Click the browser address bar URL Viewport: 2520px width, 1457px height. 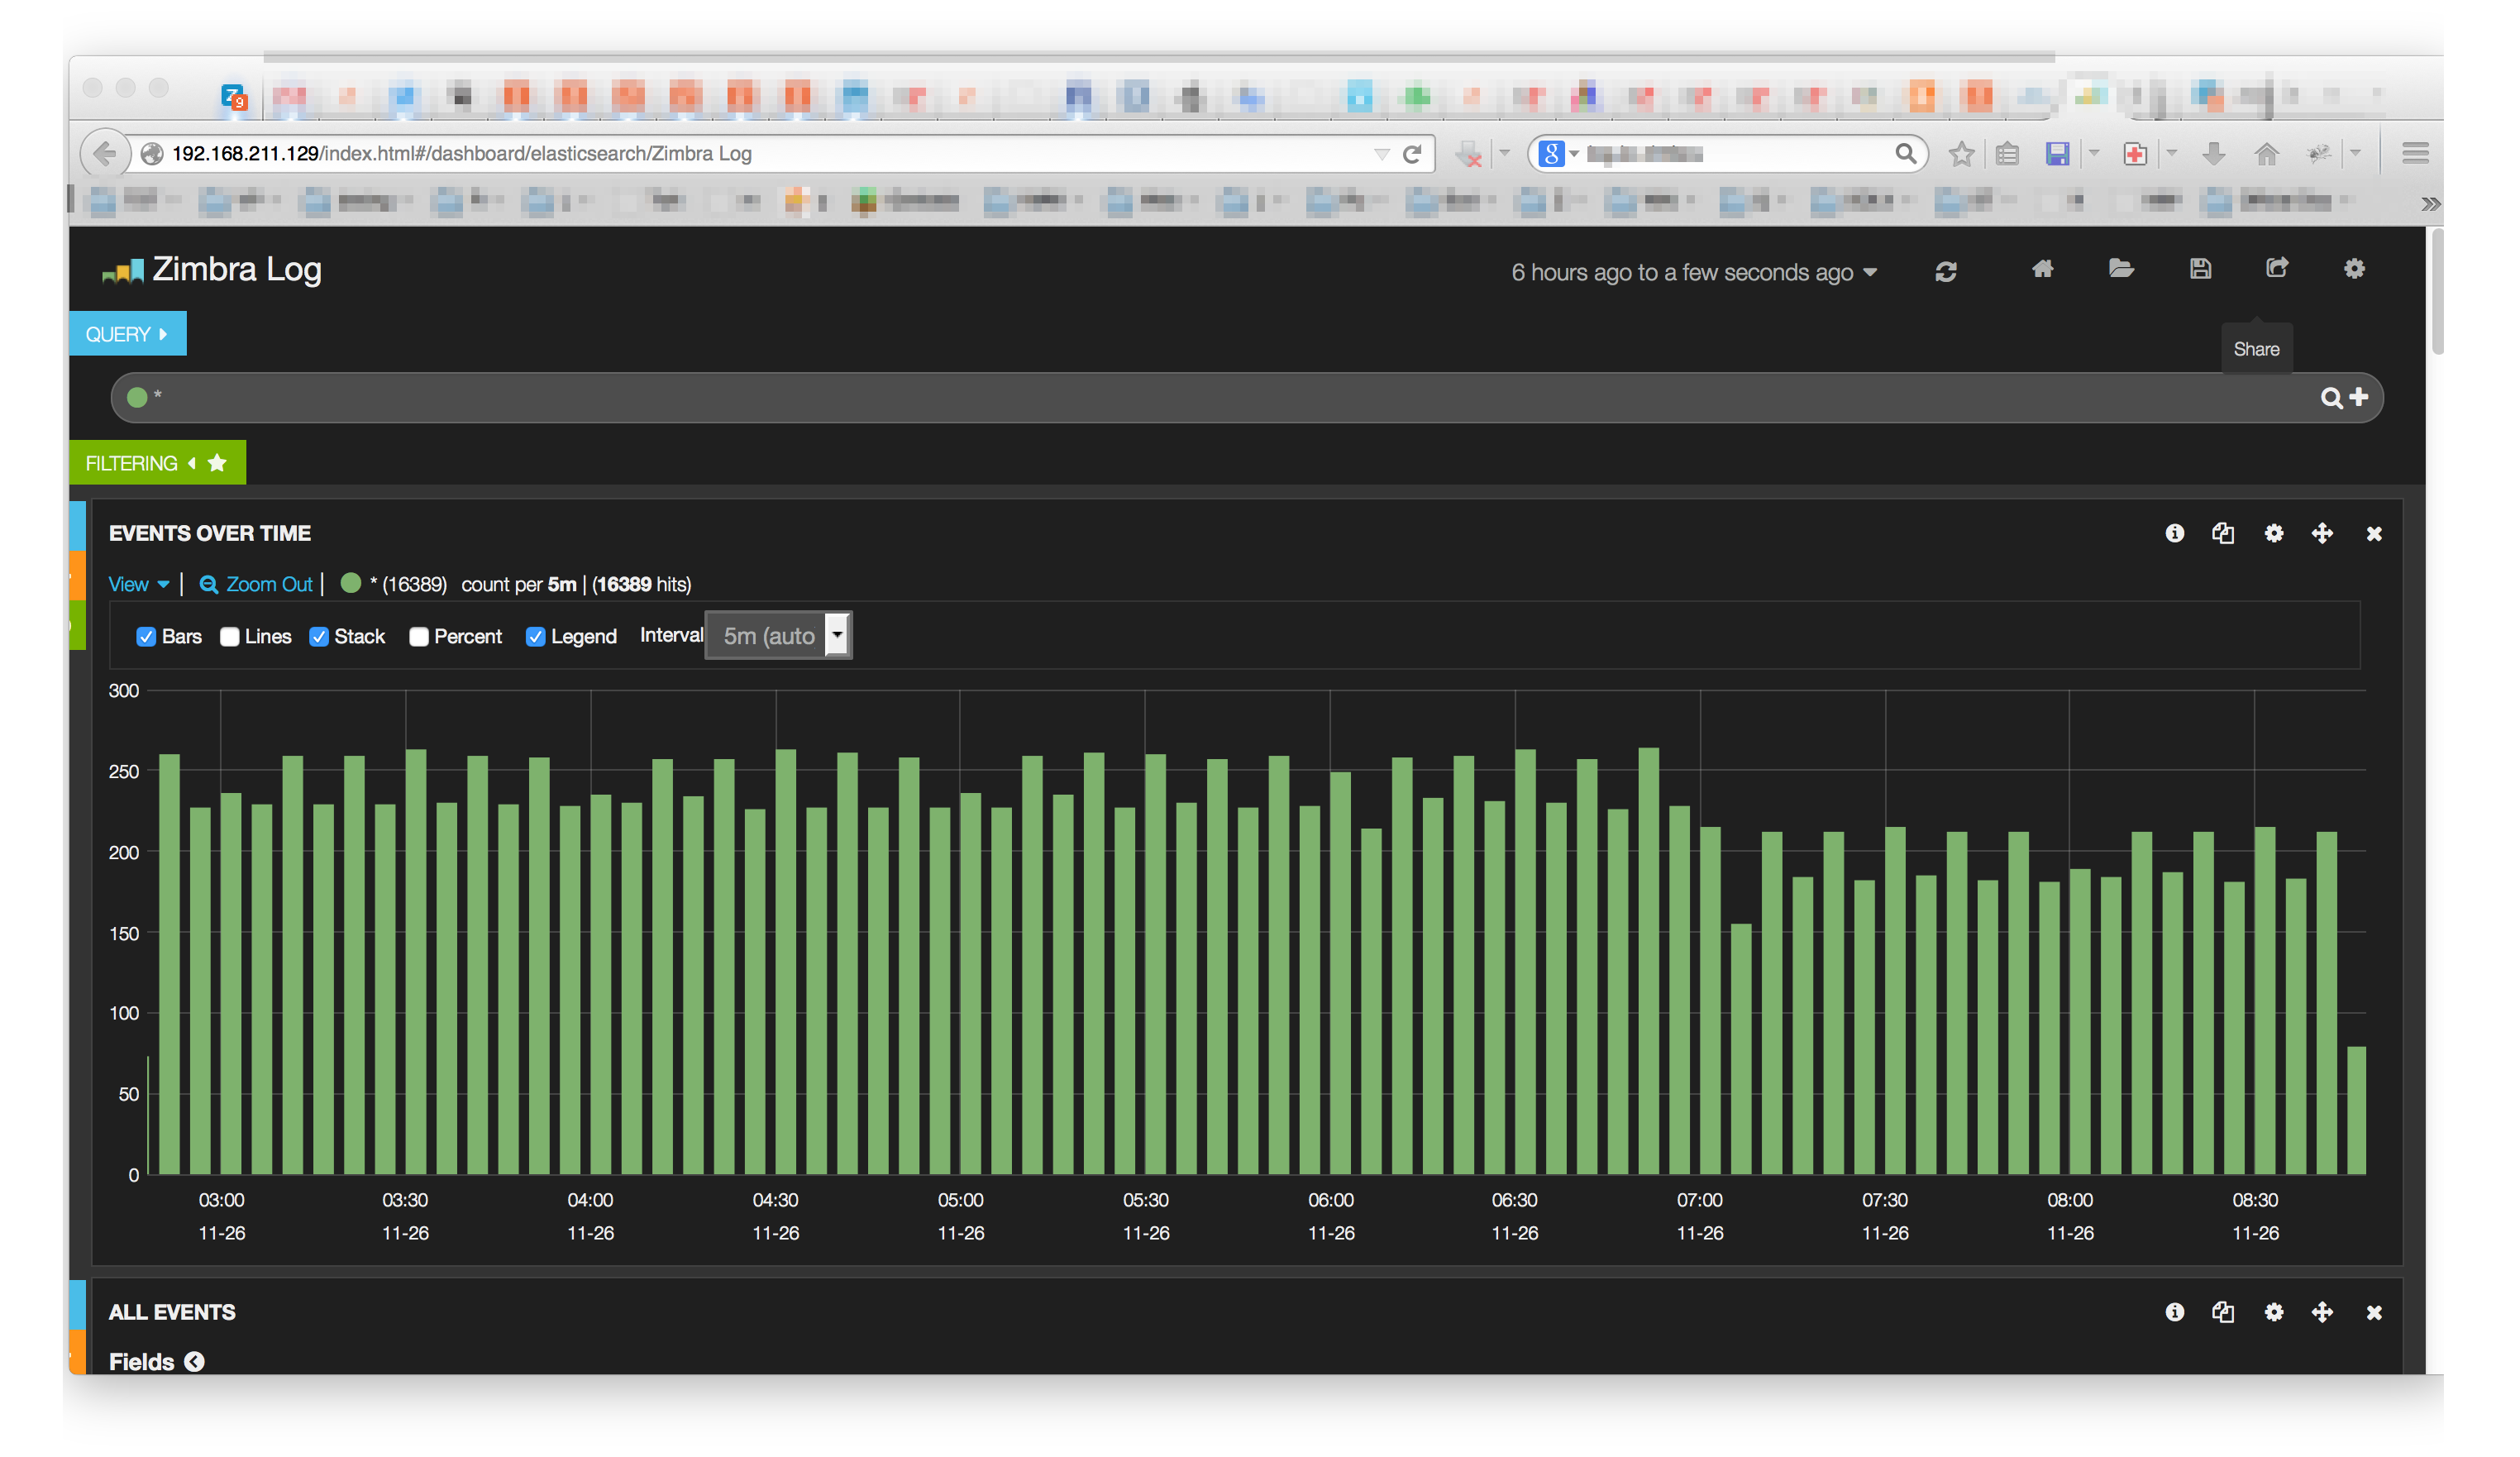point(461,154)
